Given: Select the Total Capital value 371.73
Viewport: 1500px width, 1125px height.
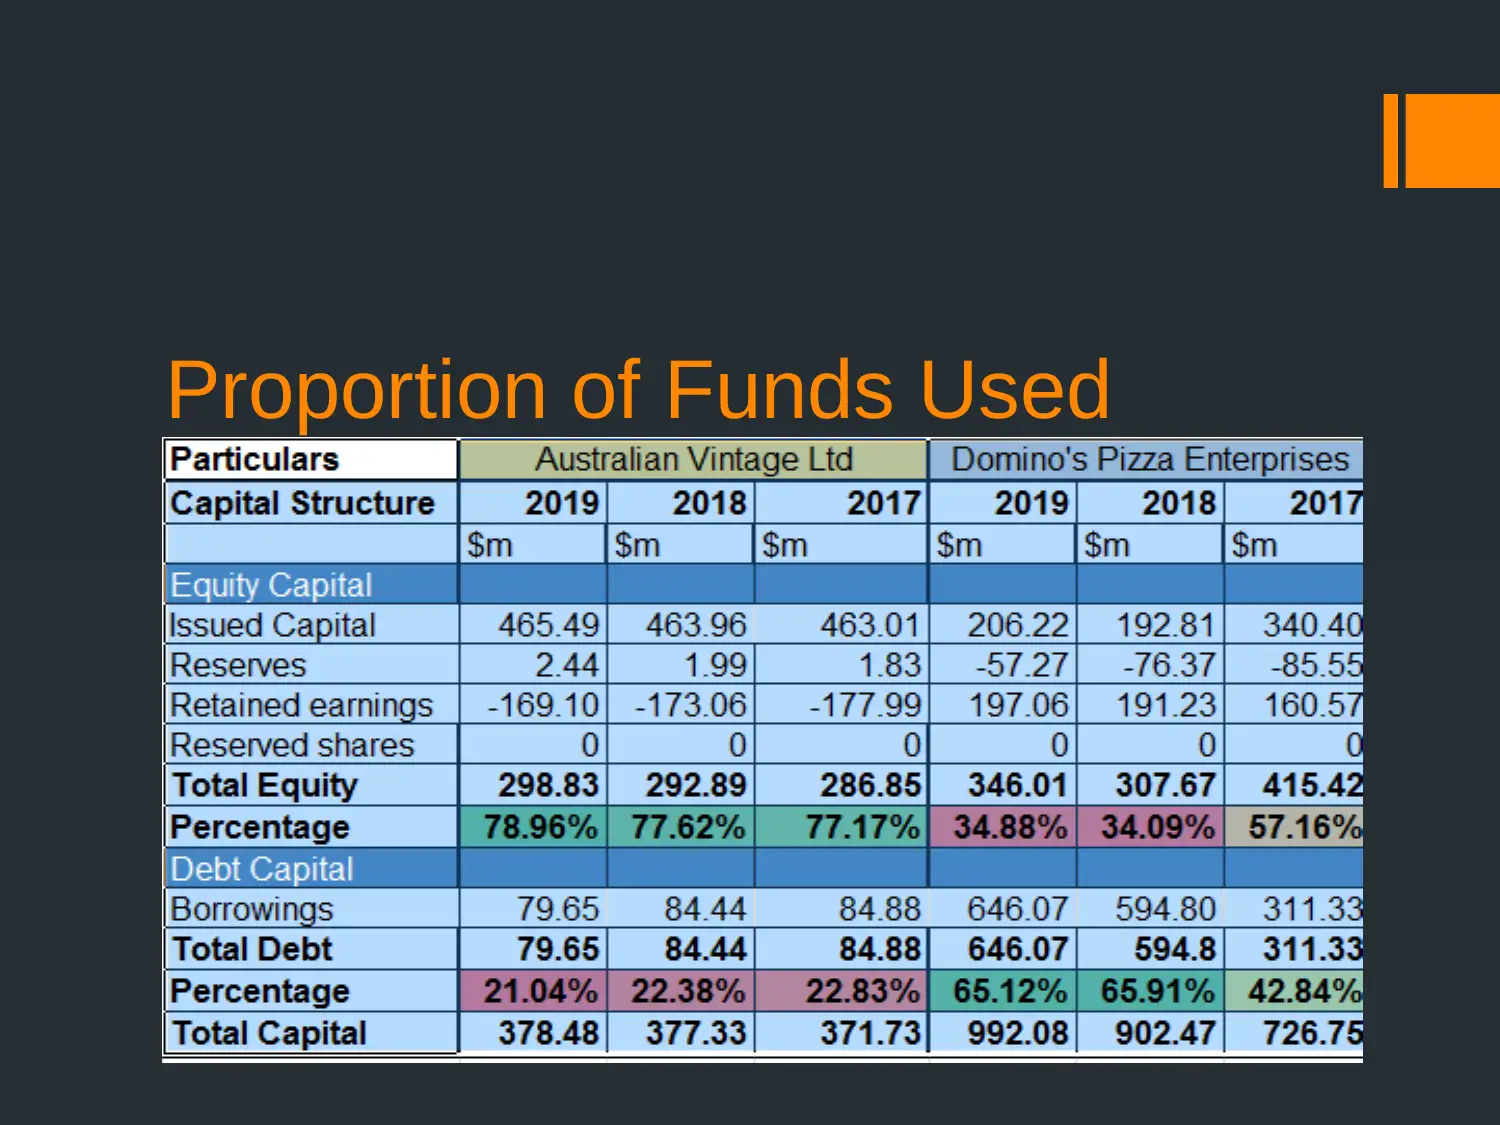Looking at the screenshot, I should (870, 1032).
